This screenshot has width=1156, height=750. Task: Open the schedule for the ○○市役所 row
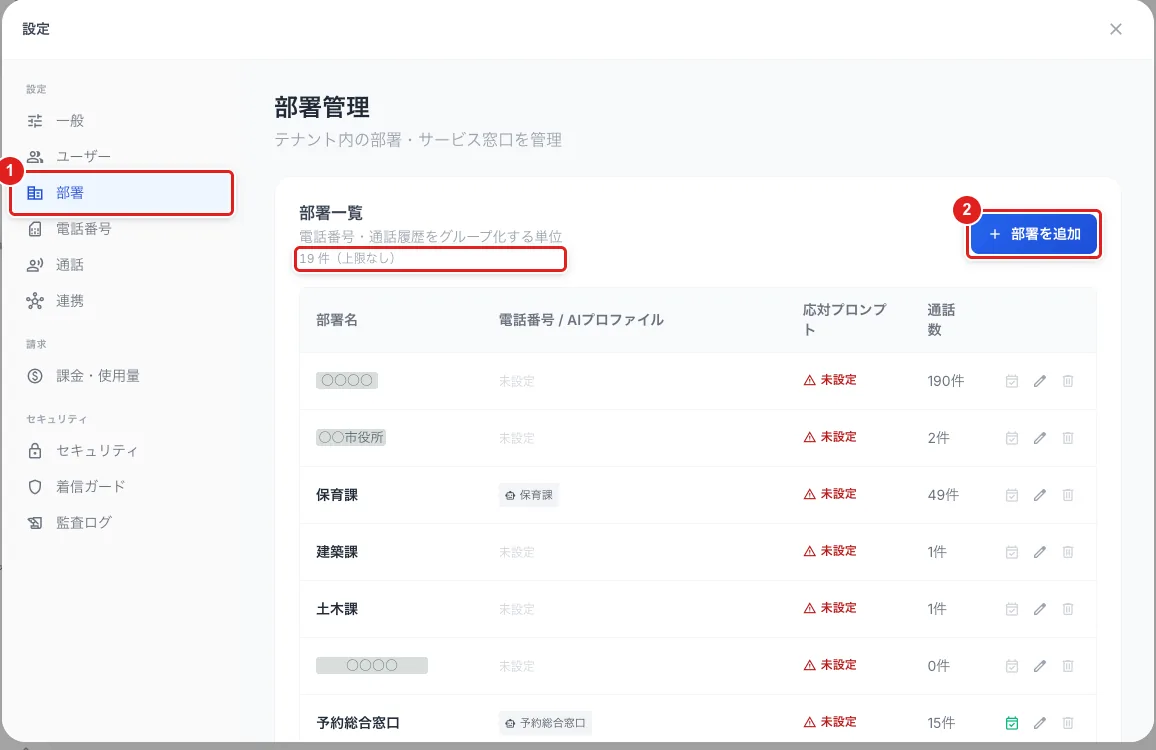click(x=1012, y=438)
